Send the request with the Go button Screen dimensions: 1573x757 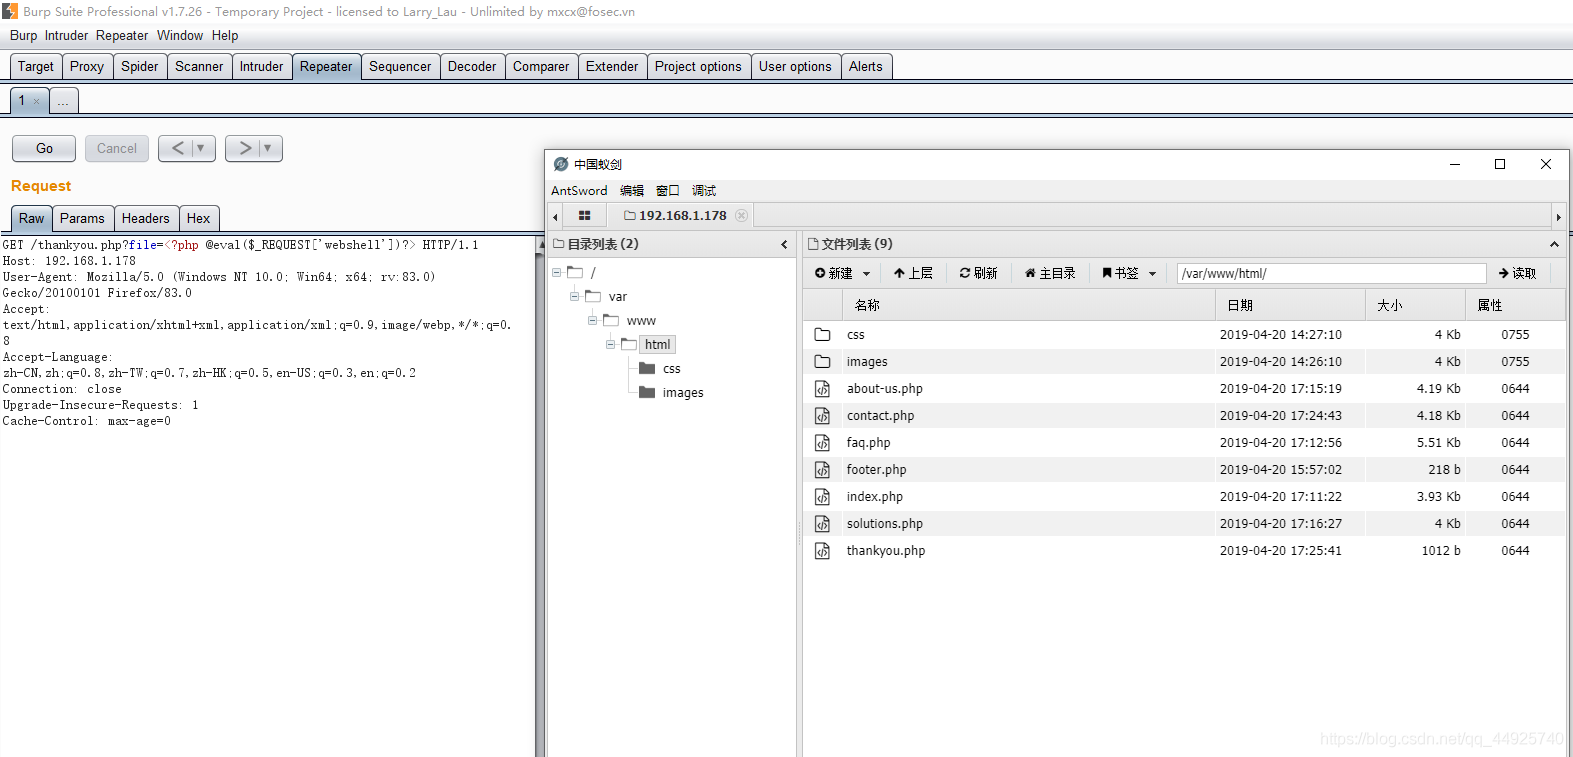[x=44, y=148]
